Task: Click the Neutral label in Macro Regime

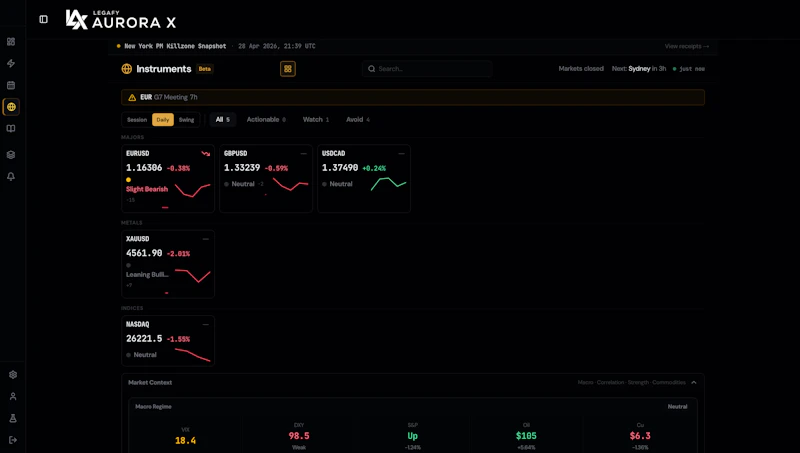Action: pos(678,407)
